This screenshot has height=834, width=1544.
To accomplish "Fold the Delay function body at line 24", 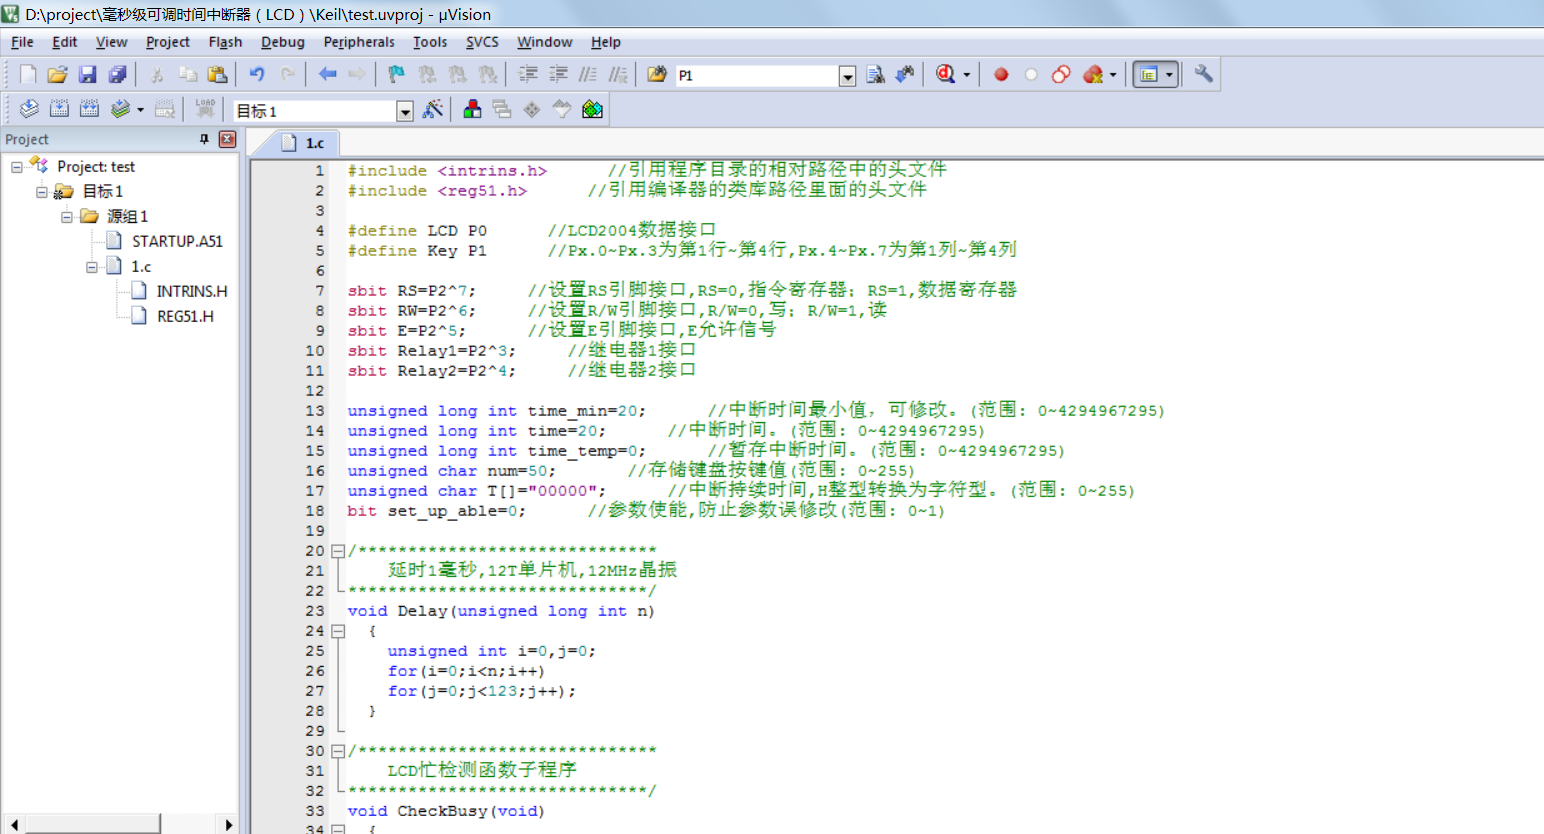I will 338,631.
